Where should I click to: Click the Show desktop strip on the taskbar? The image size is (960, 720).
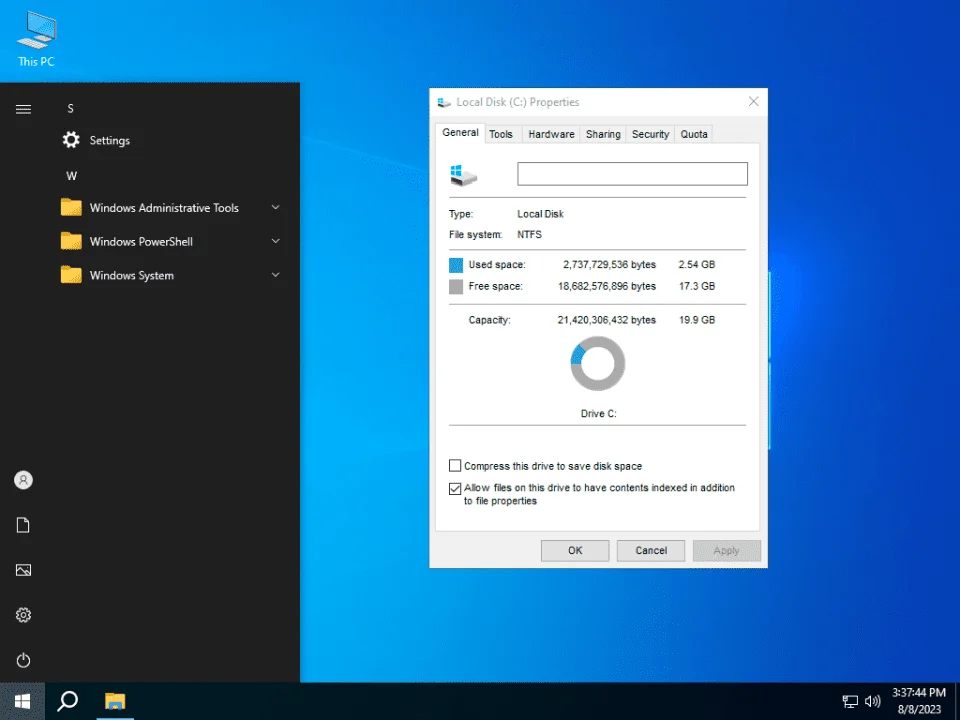pyautogui.click(x=957, y=701)
